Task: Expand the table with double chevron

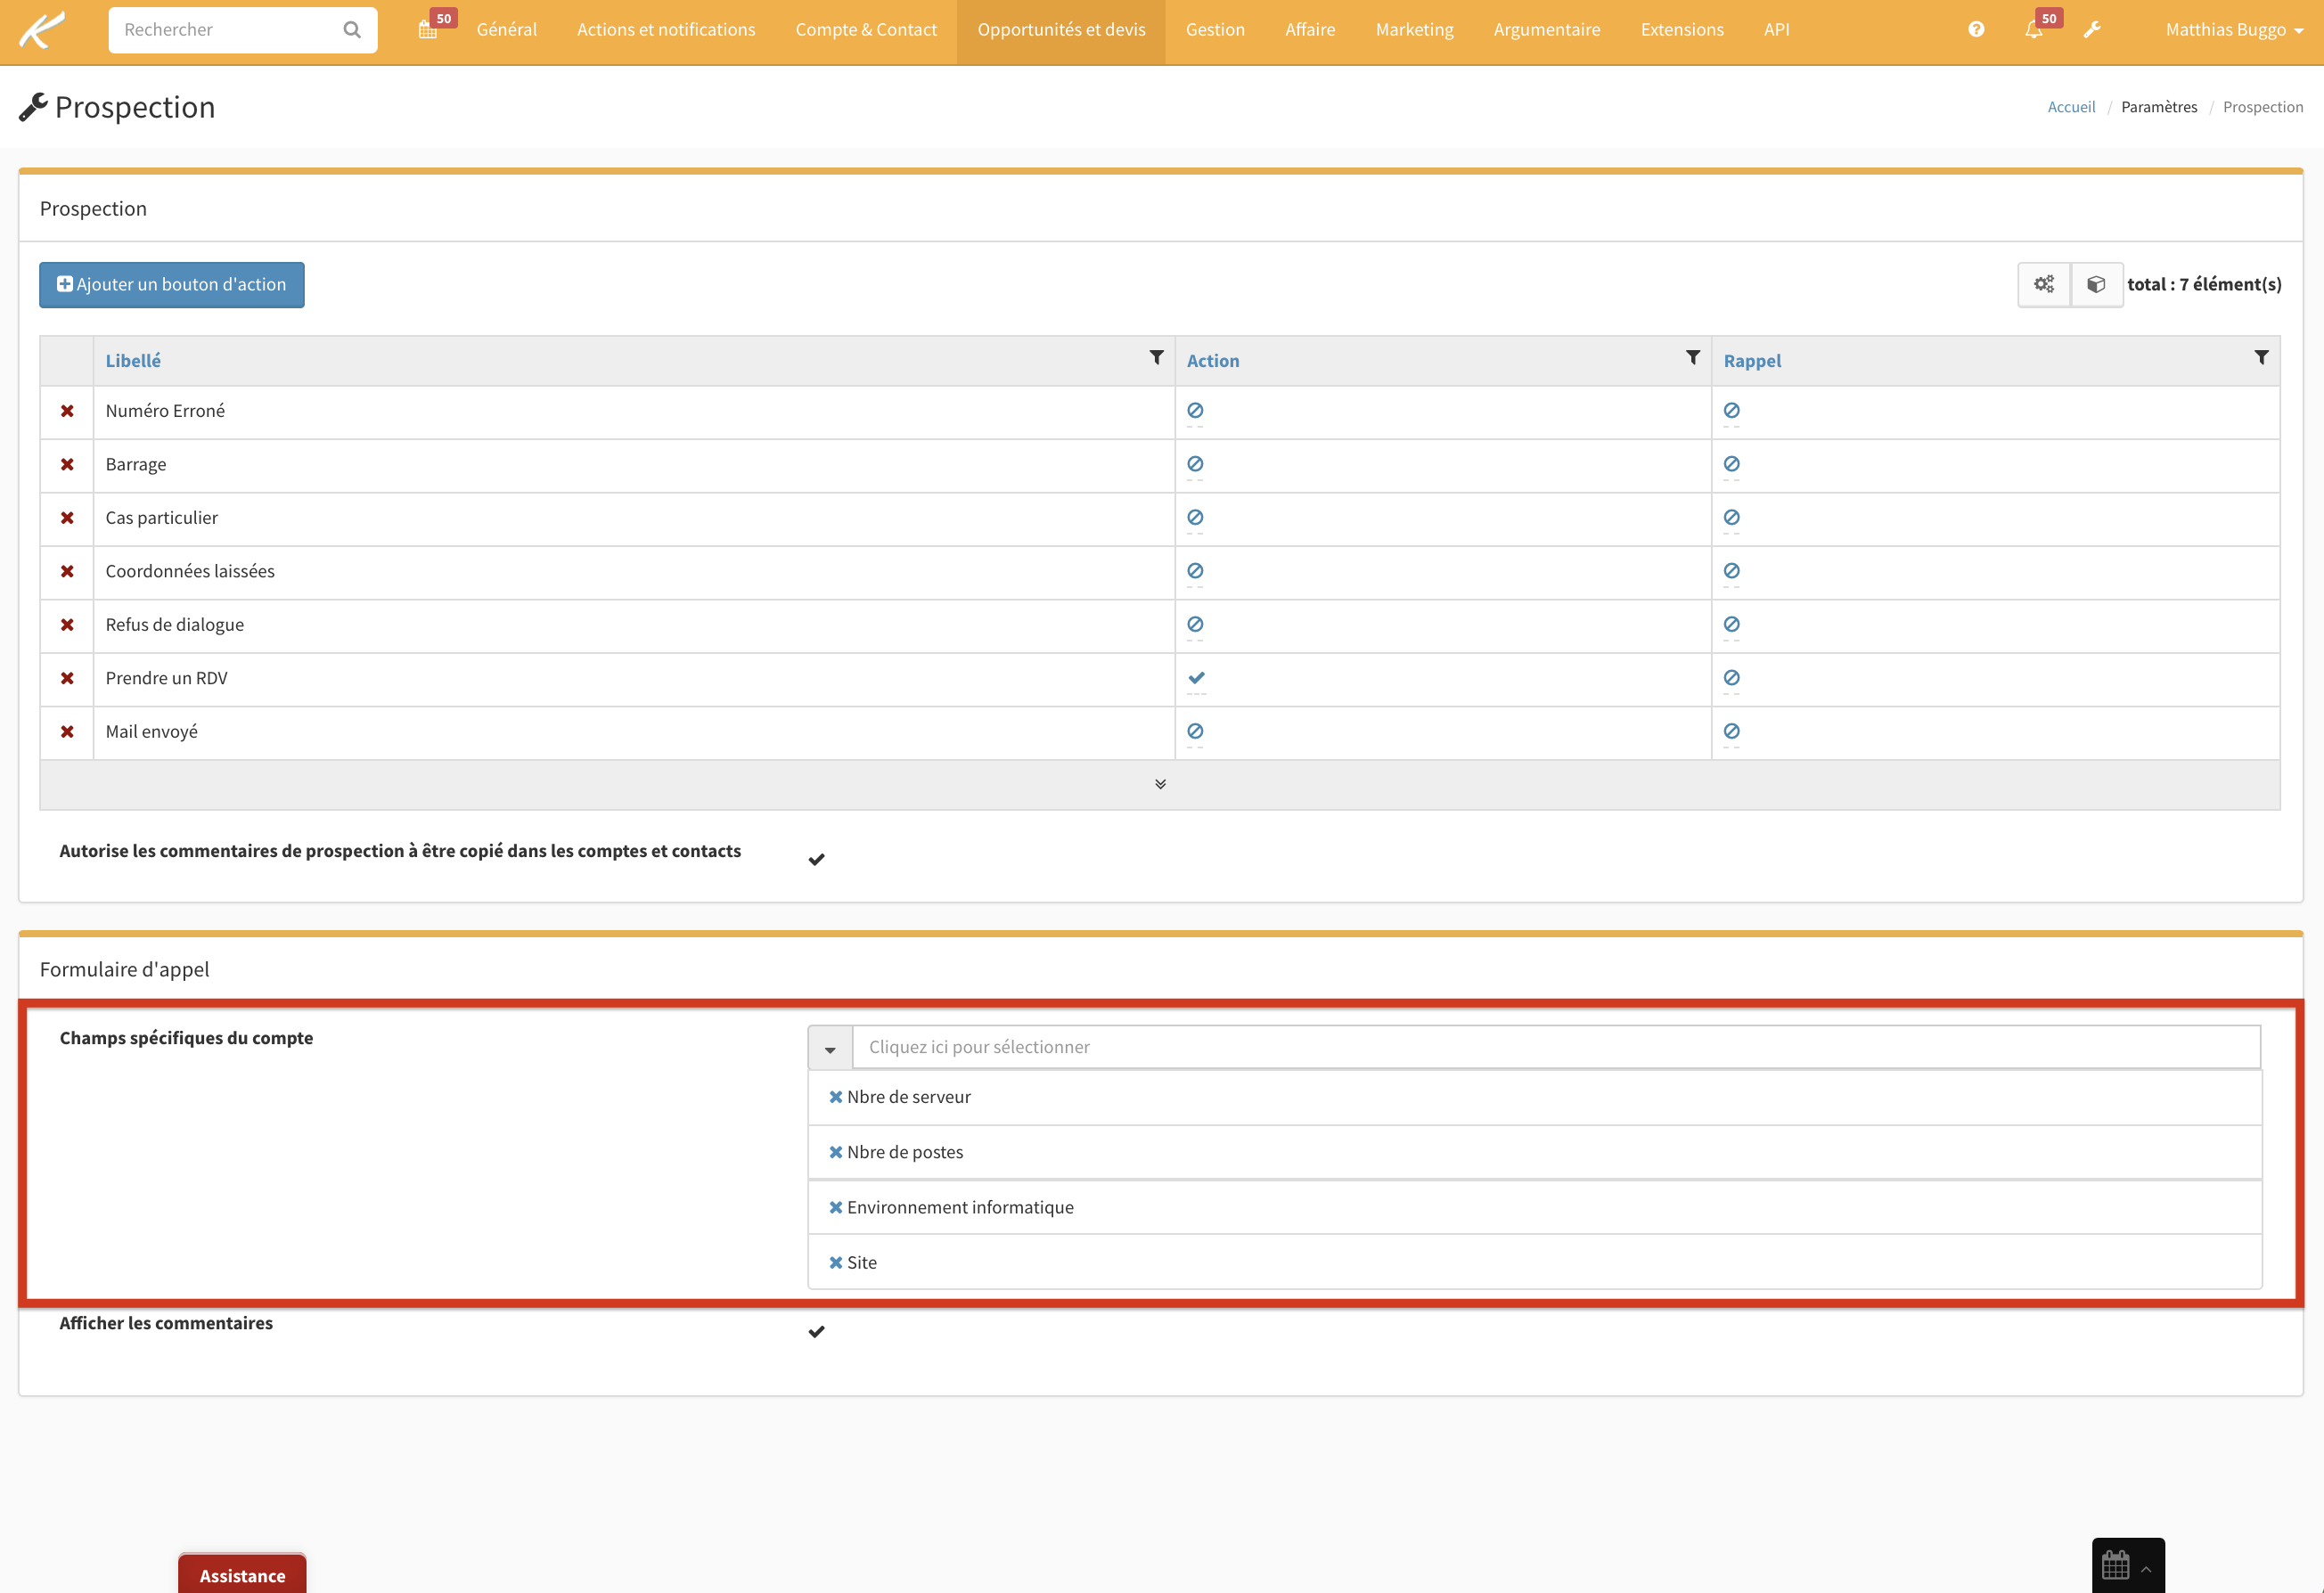Action: pos(1160,784)
